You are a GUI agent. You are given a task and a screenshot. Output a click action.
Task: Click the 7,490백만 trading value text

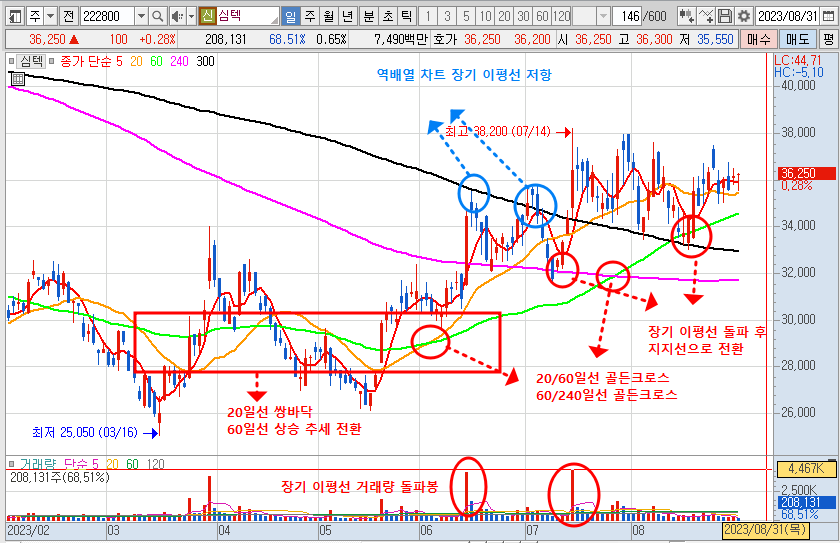pyautogui.click(x=400, y=40)
